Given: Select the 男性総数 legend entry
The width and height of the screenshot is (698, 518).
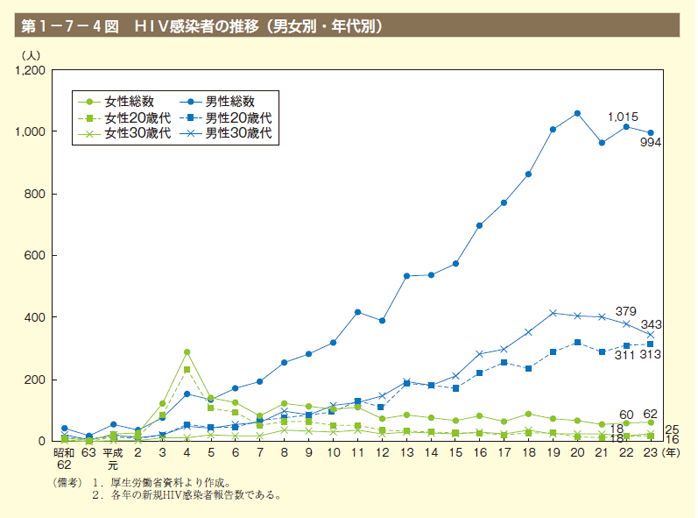Looking at the screenshot, I should pyautogui.click(x=217, y=101).
